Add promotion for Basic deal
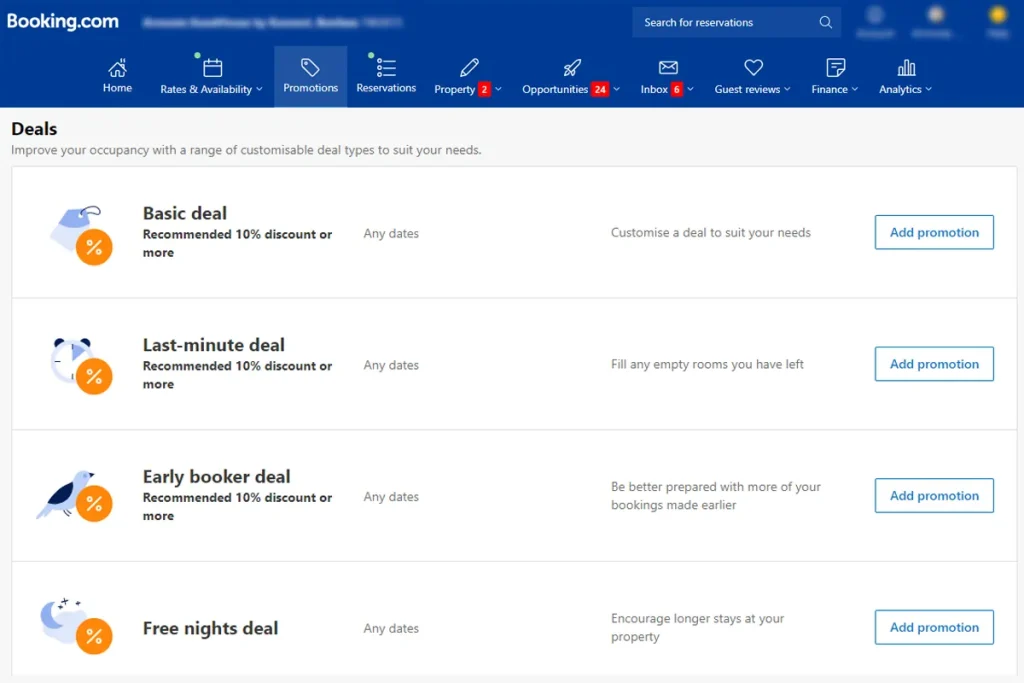The image size is (1024, 683). click(x=934, y=232)
